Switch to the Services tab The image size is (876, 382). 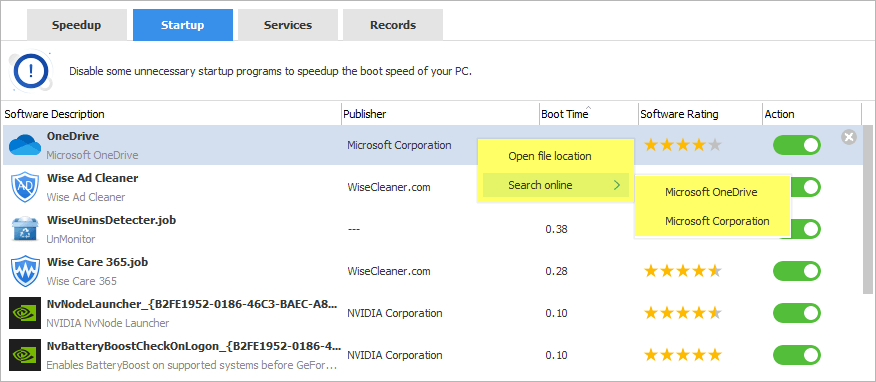[x=288, y=25]
